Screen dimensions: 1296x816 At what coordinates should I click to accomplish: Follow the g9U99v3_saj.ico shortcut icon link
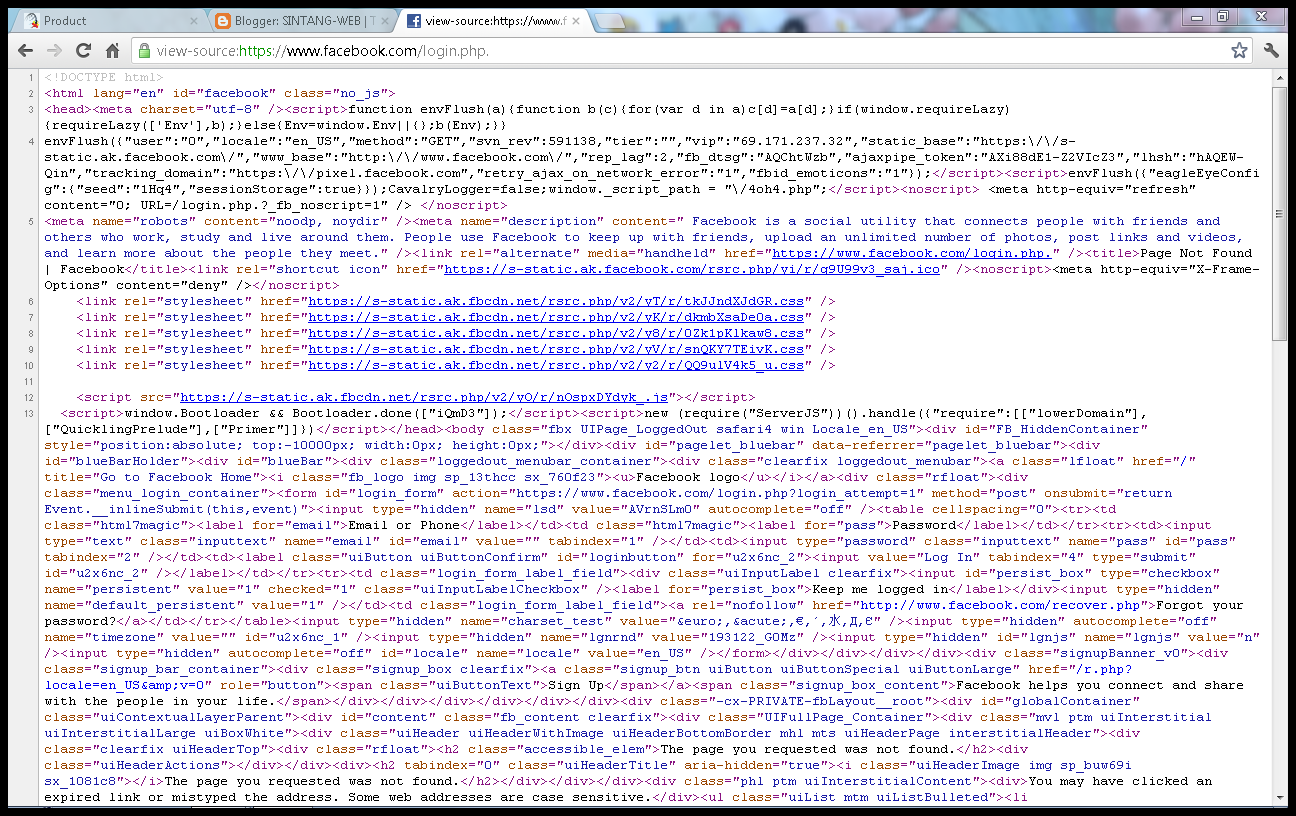pos(692,269)
